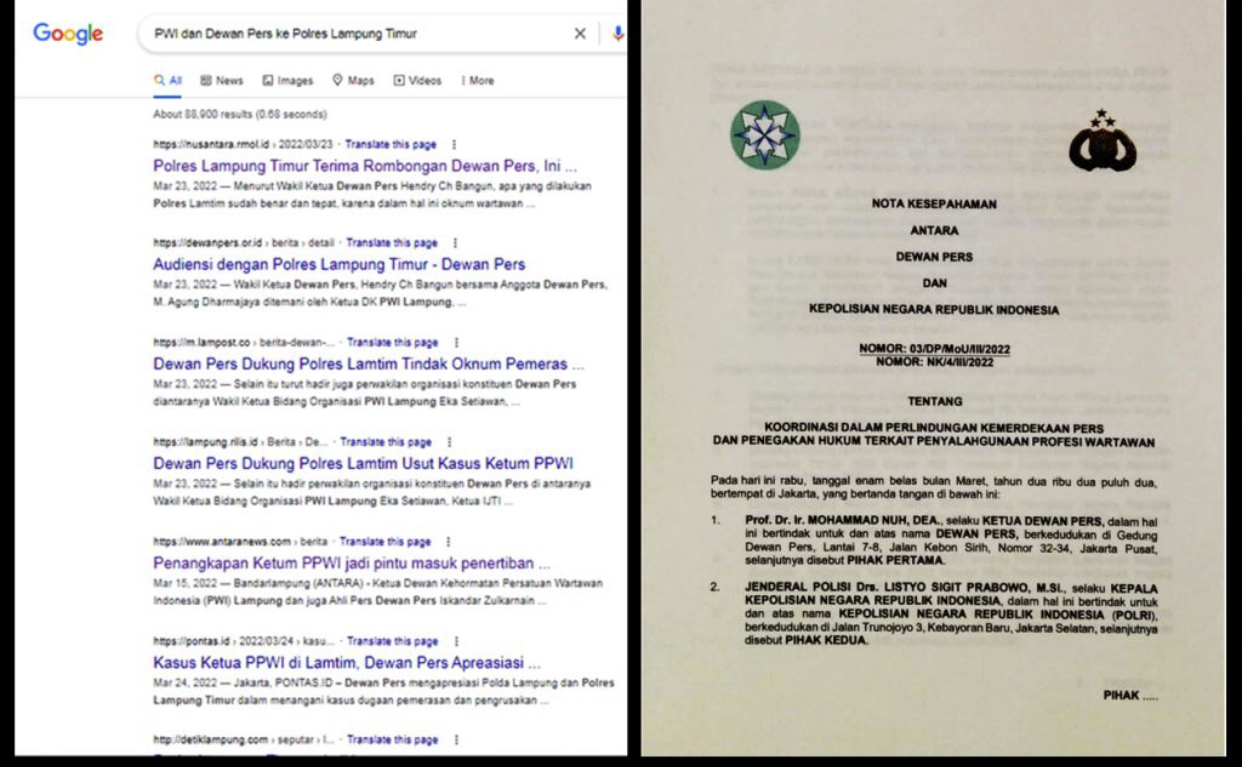Switch to the Images tab
The width and height of the screenshot is (1242, 777).
pyautogui.click(x=288, y=80)
